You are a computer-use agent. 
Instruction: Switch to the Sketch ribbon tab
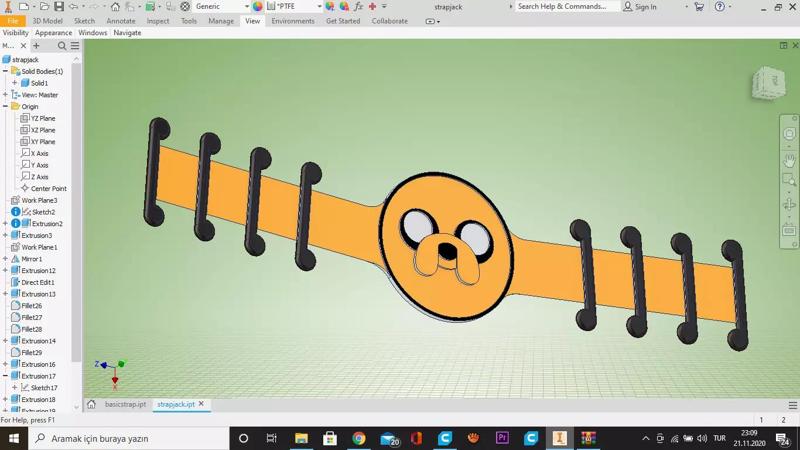[x=84, y=21]
